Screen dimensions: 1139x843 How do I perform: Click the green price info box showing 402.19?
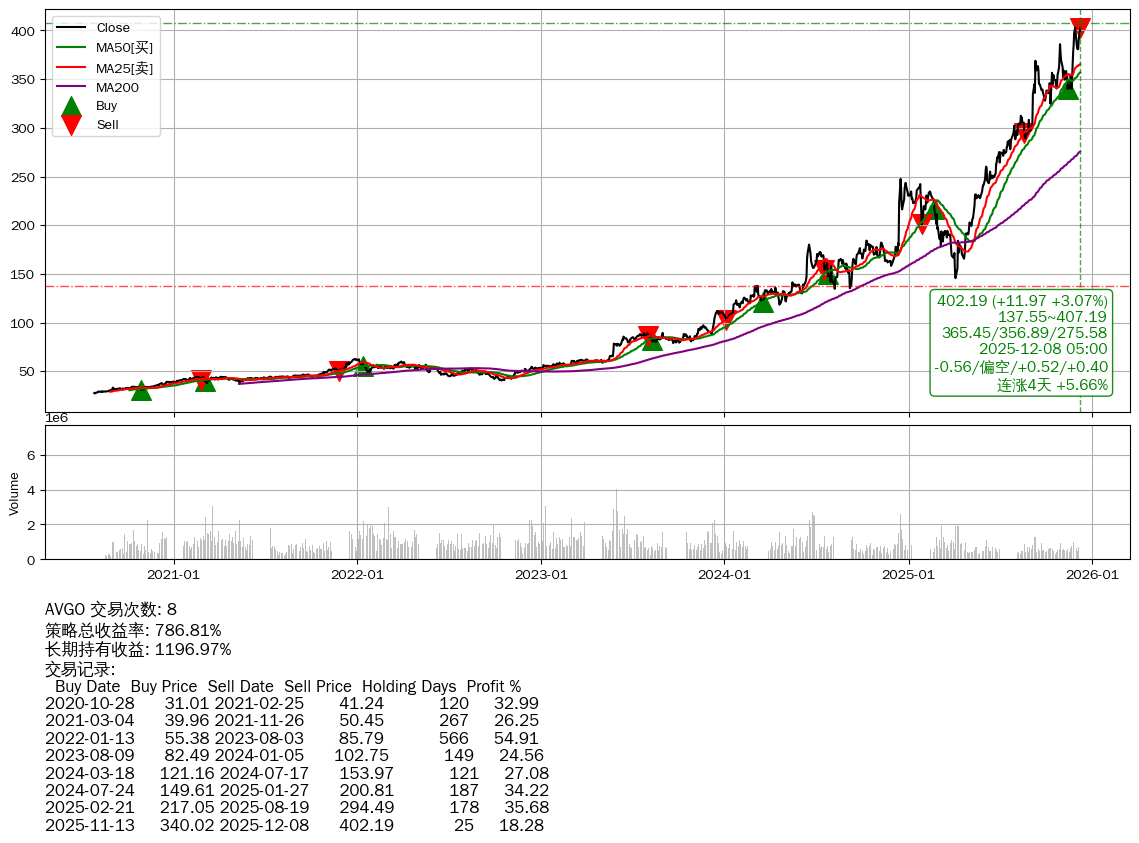(1022, 343)
